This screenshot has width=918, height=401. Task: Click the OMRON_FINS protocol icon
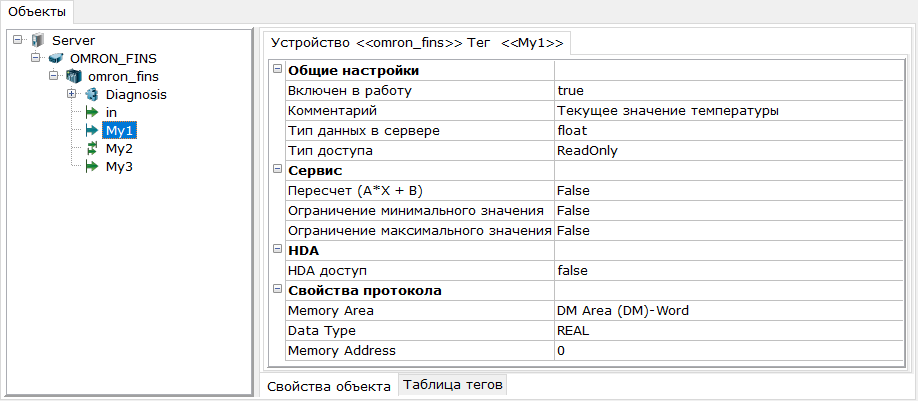pyautogui.click(x=56, y=58)
